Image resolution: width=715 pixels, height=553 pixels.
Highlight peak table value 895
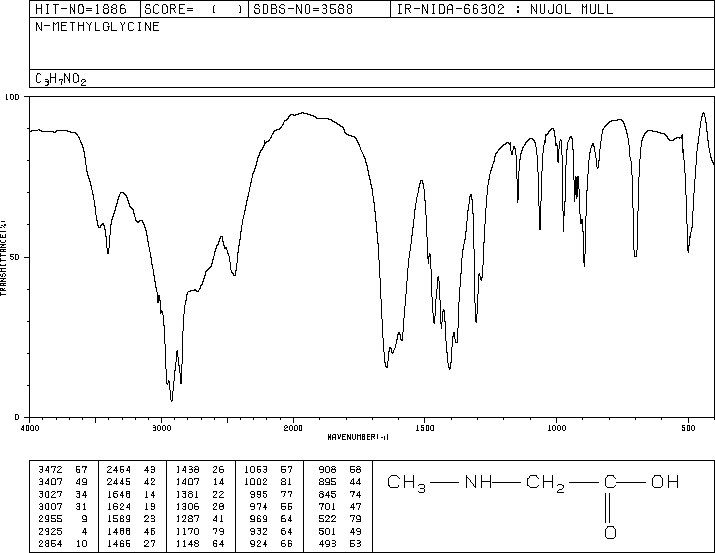327,482
